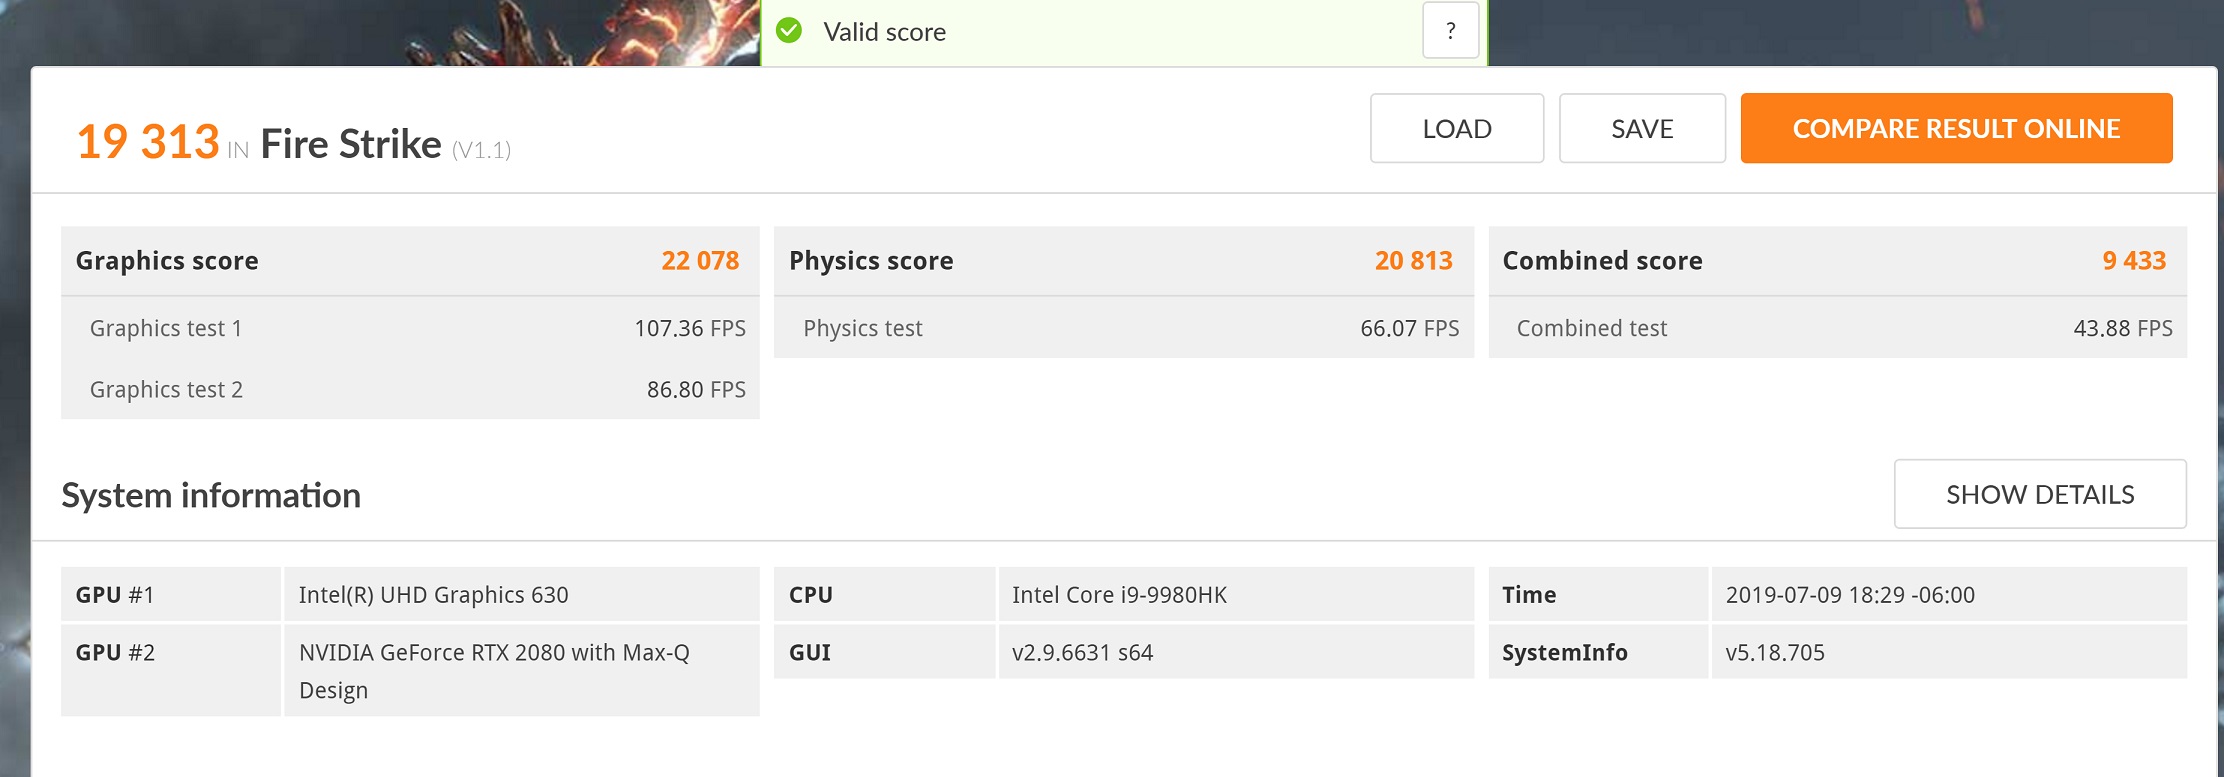The width and height of the screenshot is (2224, 777).
Task: Select the Graphics score header row
Action: [x=410, y=261]
